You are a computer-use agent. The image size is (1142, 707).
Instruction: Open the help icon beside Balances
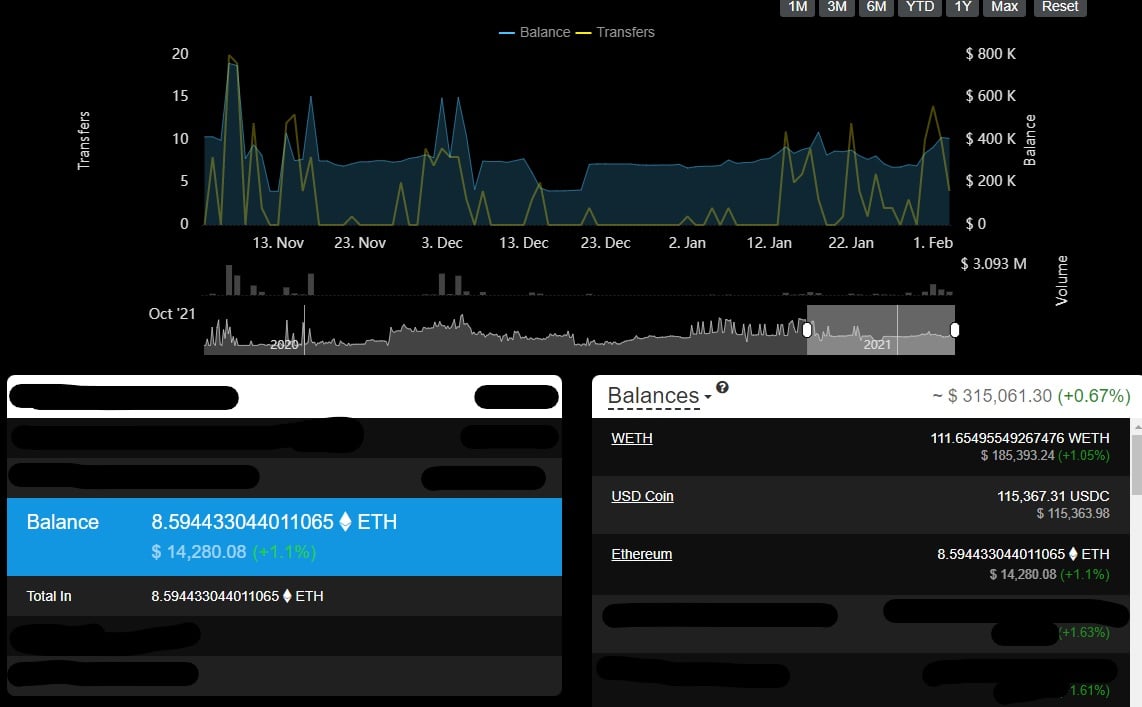click(722, 387)
